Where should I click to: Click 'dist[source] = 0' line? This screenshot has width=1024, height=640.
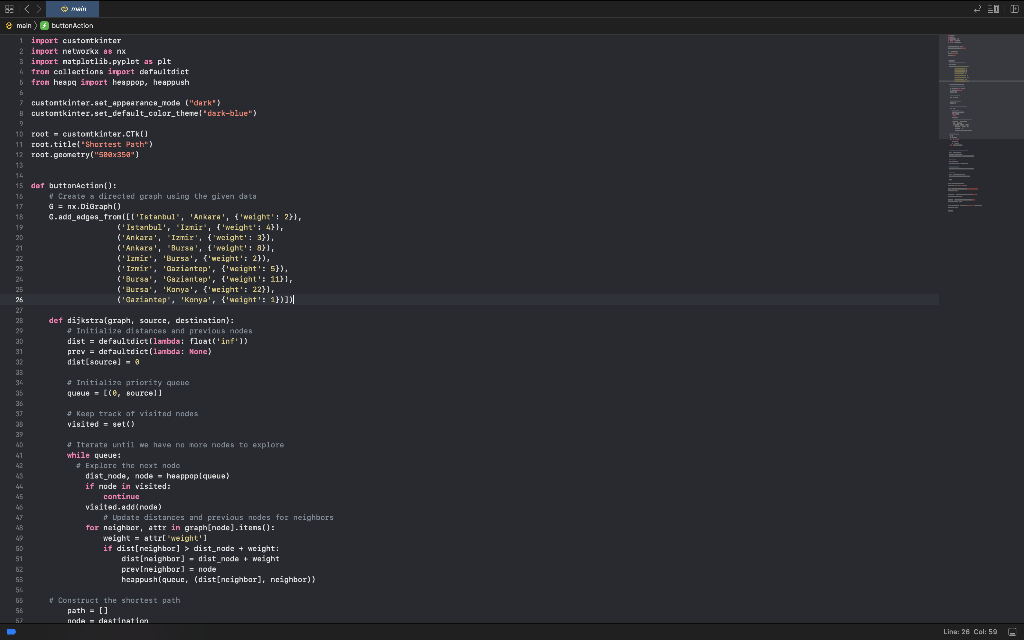[x=103, y=362]
